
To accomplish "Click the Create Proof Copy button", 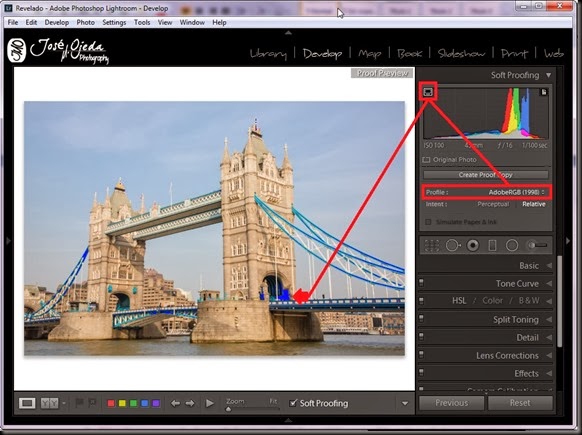I will pyautogui.click(x=485, y=175).
